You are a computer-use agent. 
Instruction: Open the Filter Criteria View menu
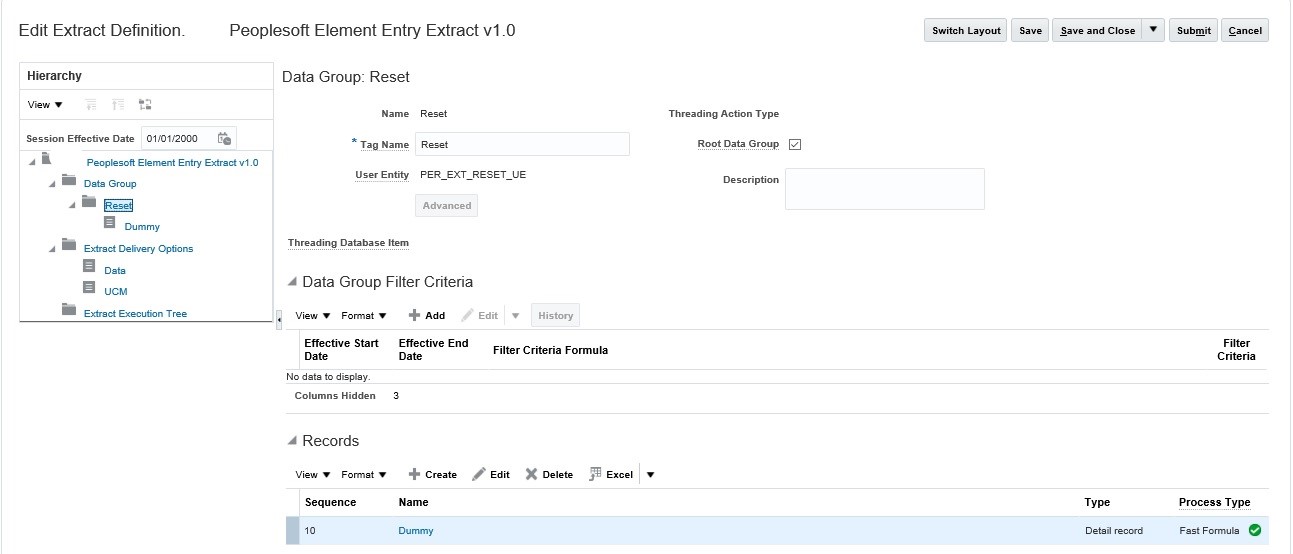[313, 316]
